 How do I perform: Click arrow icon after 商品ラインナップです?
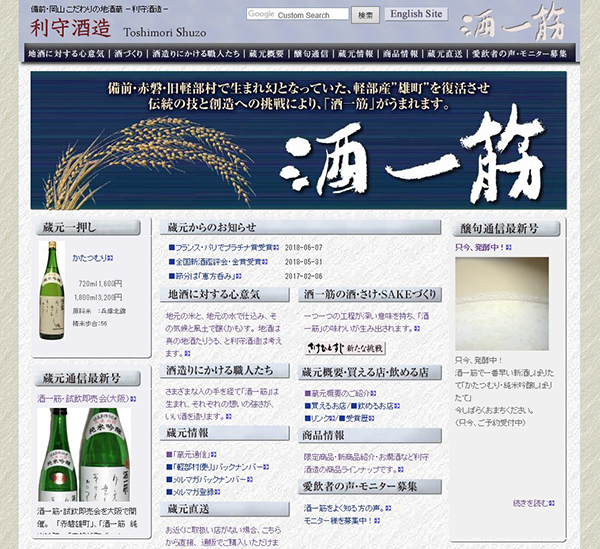400,469
